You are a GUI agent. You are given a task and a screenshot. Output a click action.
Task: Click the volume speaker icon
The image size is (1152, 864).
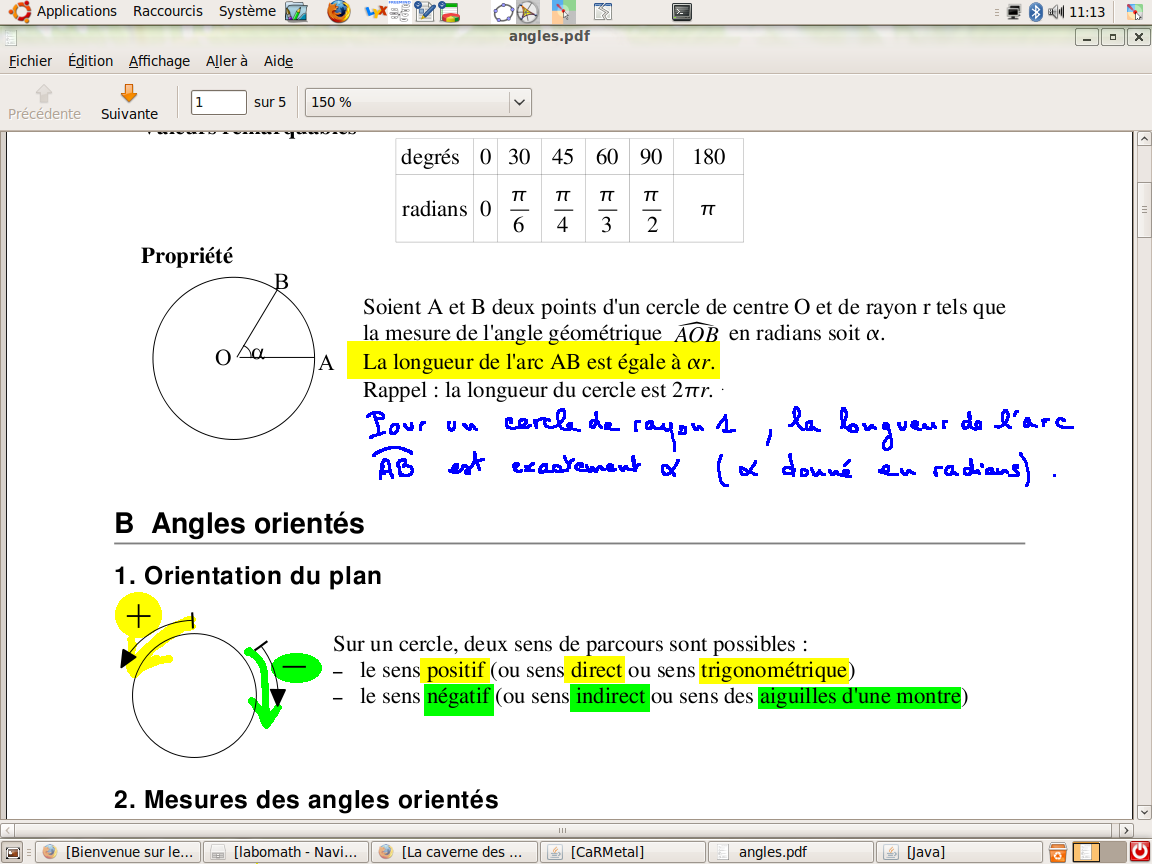[1056, 12]
